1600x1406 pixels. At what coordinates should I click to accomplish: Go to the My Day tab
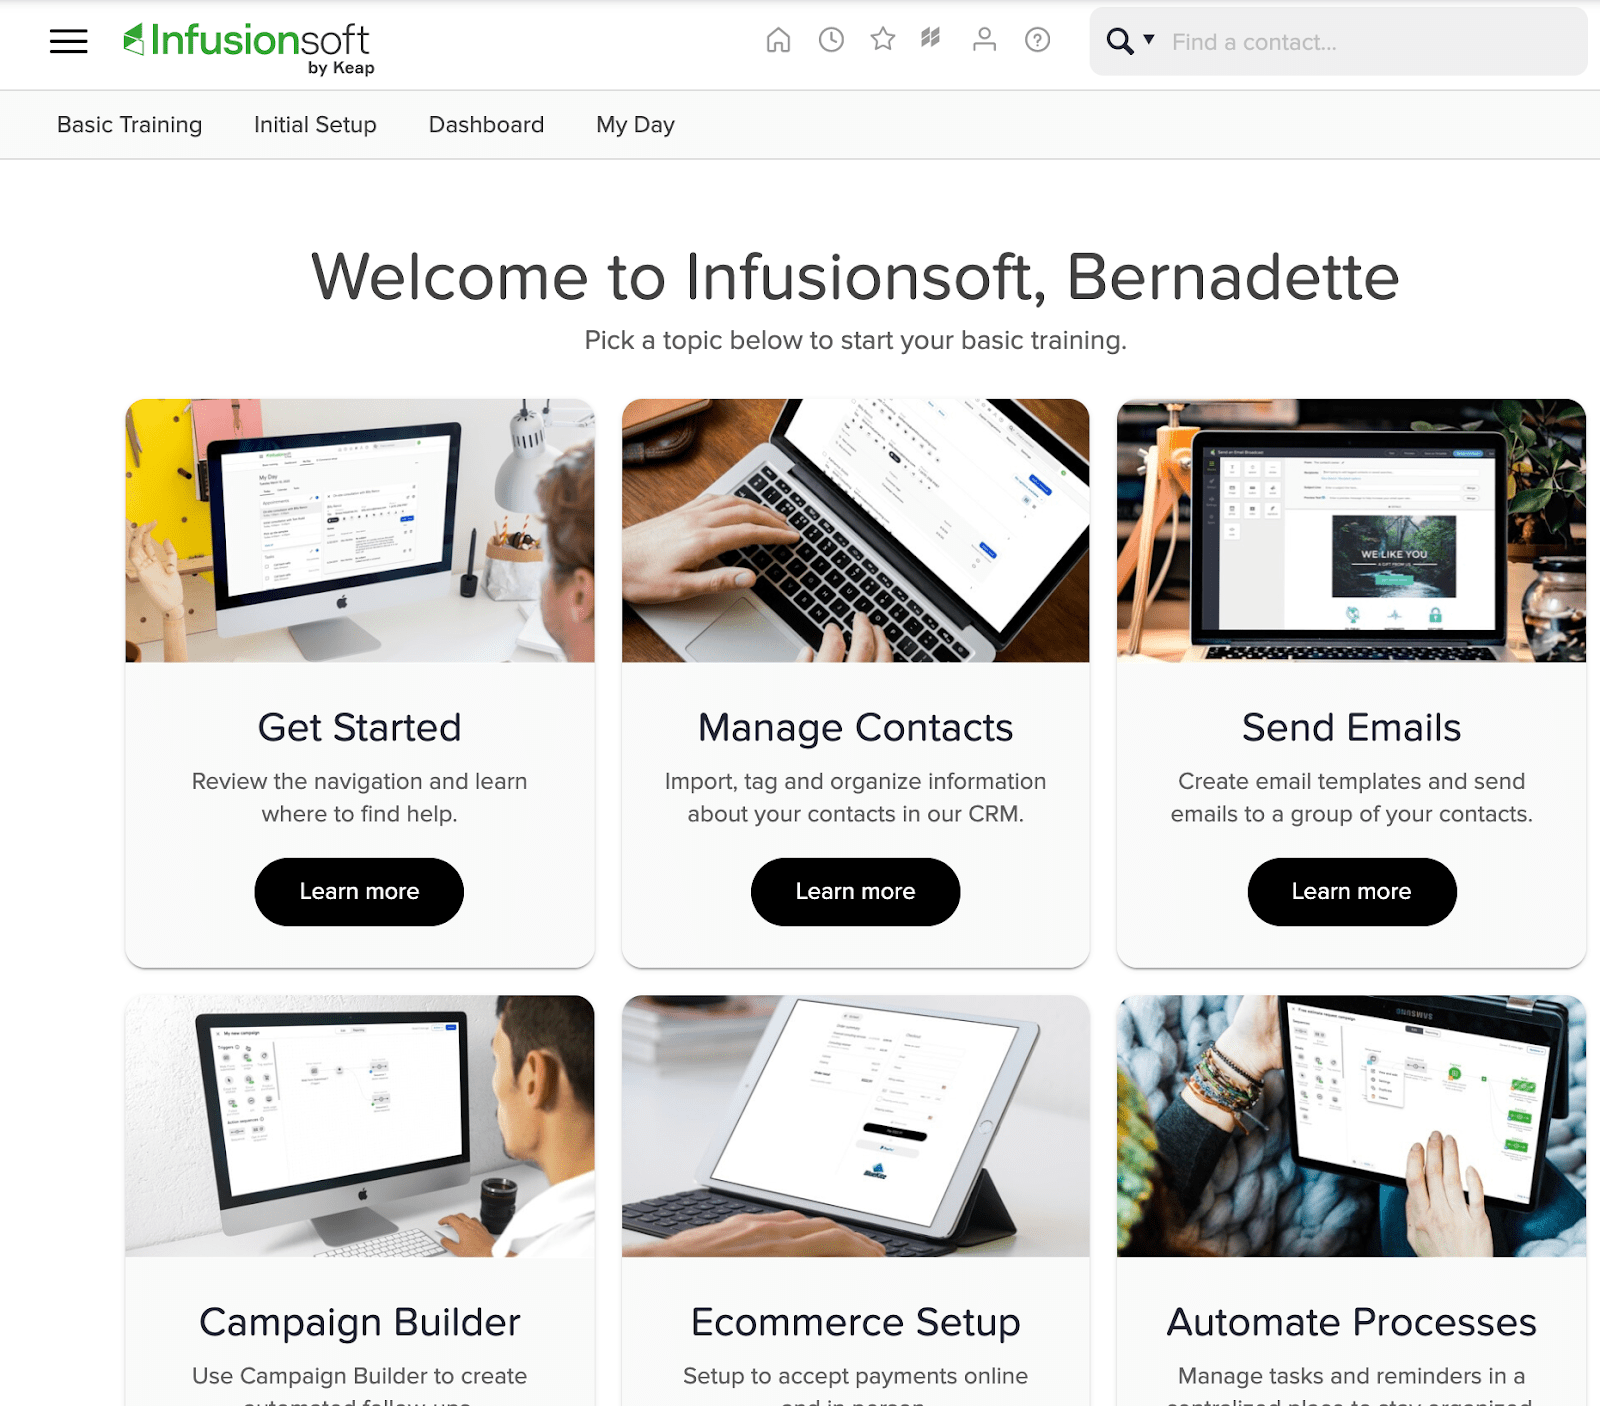click(635, 125)
